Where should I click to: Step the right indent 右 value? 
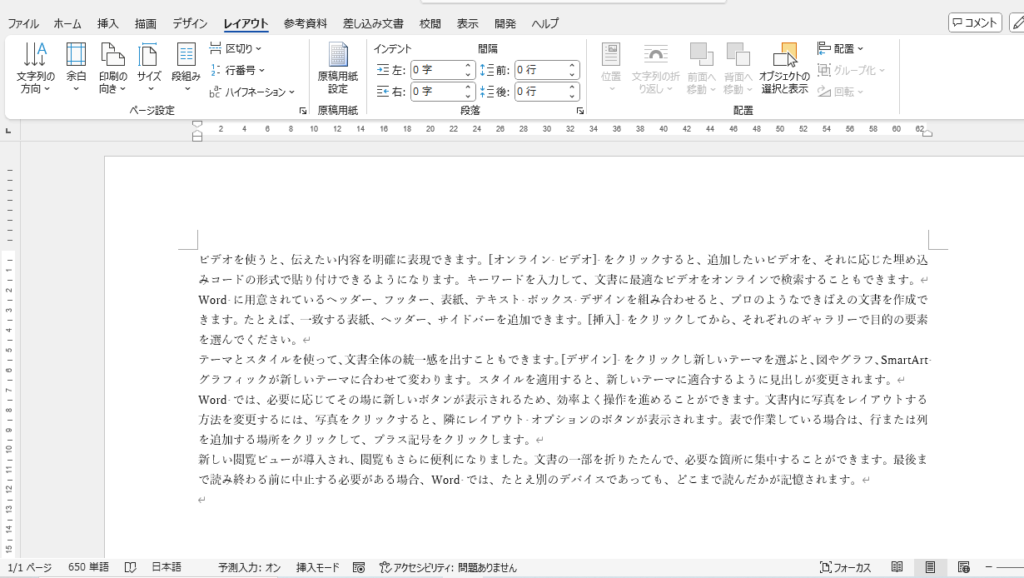point(468,91)
